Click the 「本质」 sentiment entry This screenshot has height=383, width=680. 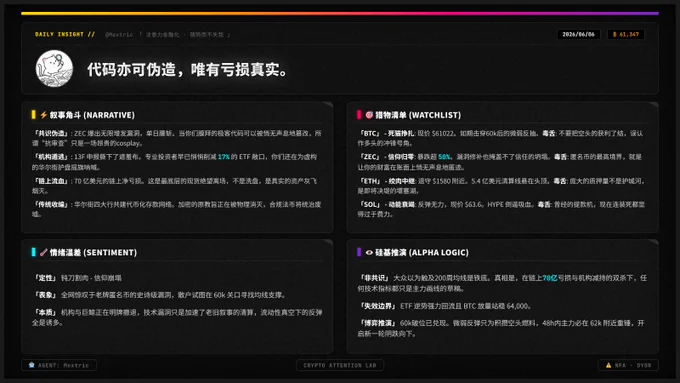click(x=177, y=318)
